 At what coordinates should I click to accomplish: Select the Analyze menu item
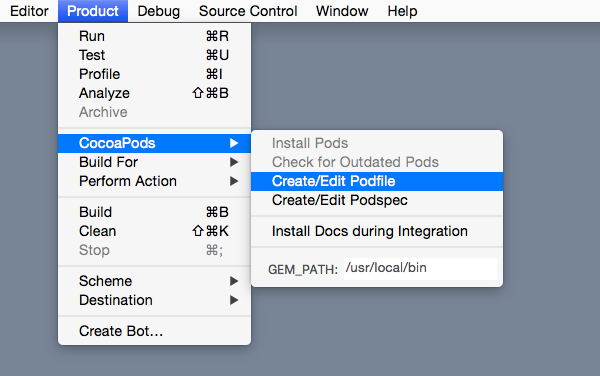coord(155,93)
